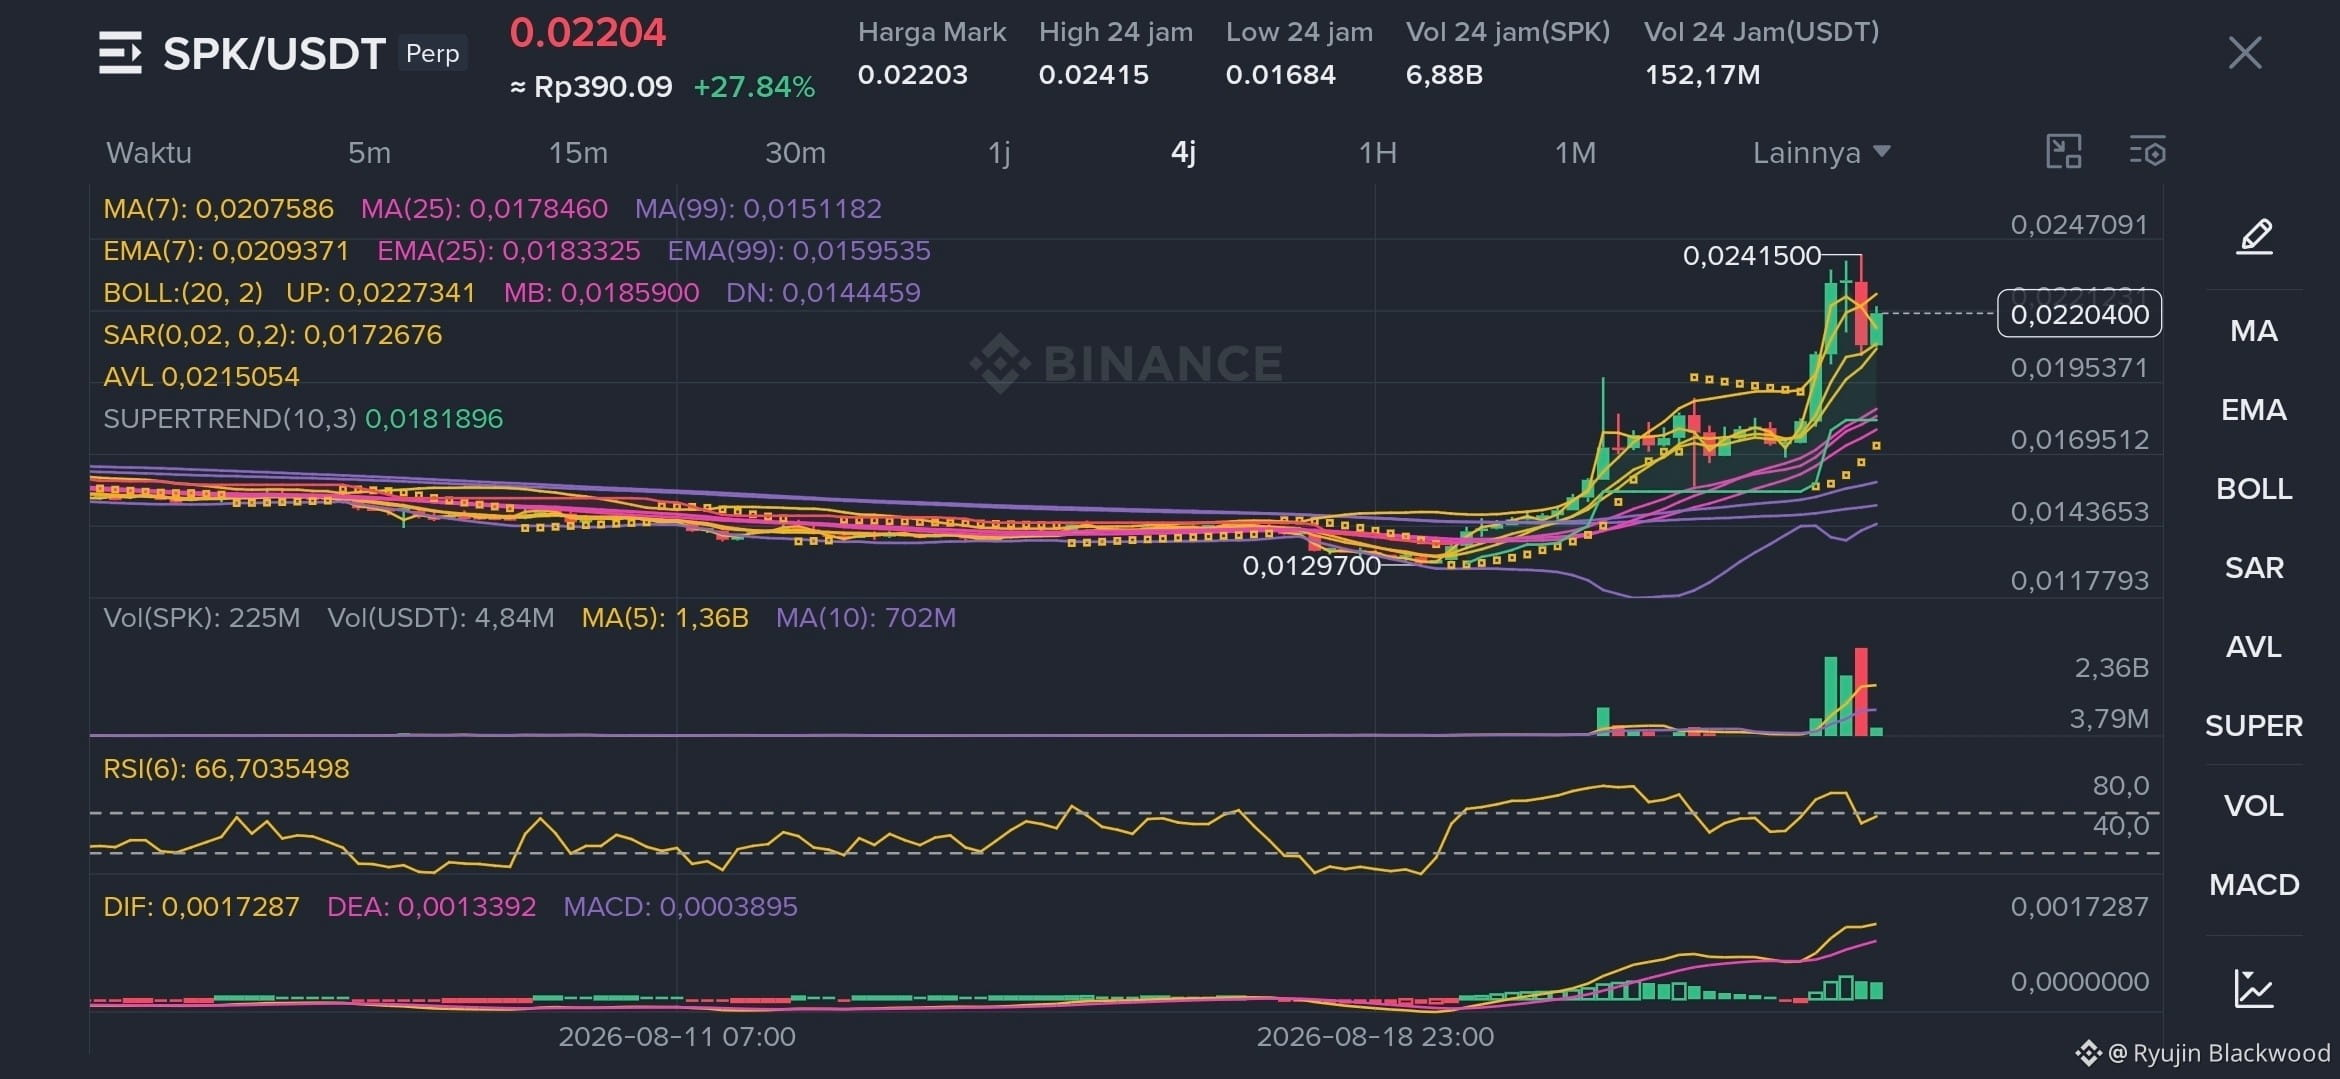2340x1079 pixels.
Task: Tap the current price label 0,0220400
Action: click(2079, 314)
